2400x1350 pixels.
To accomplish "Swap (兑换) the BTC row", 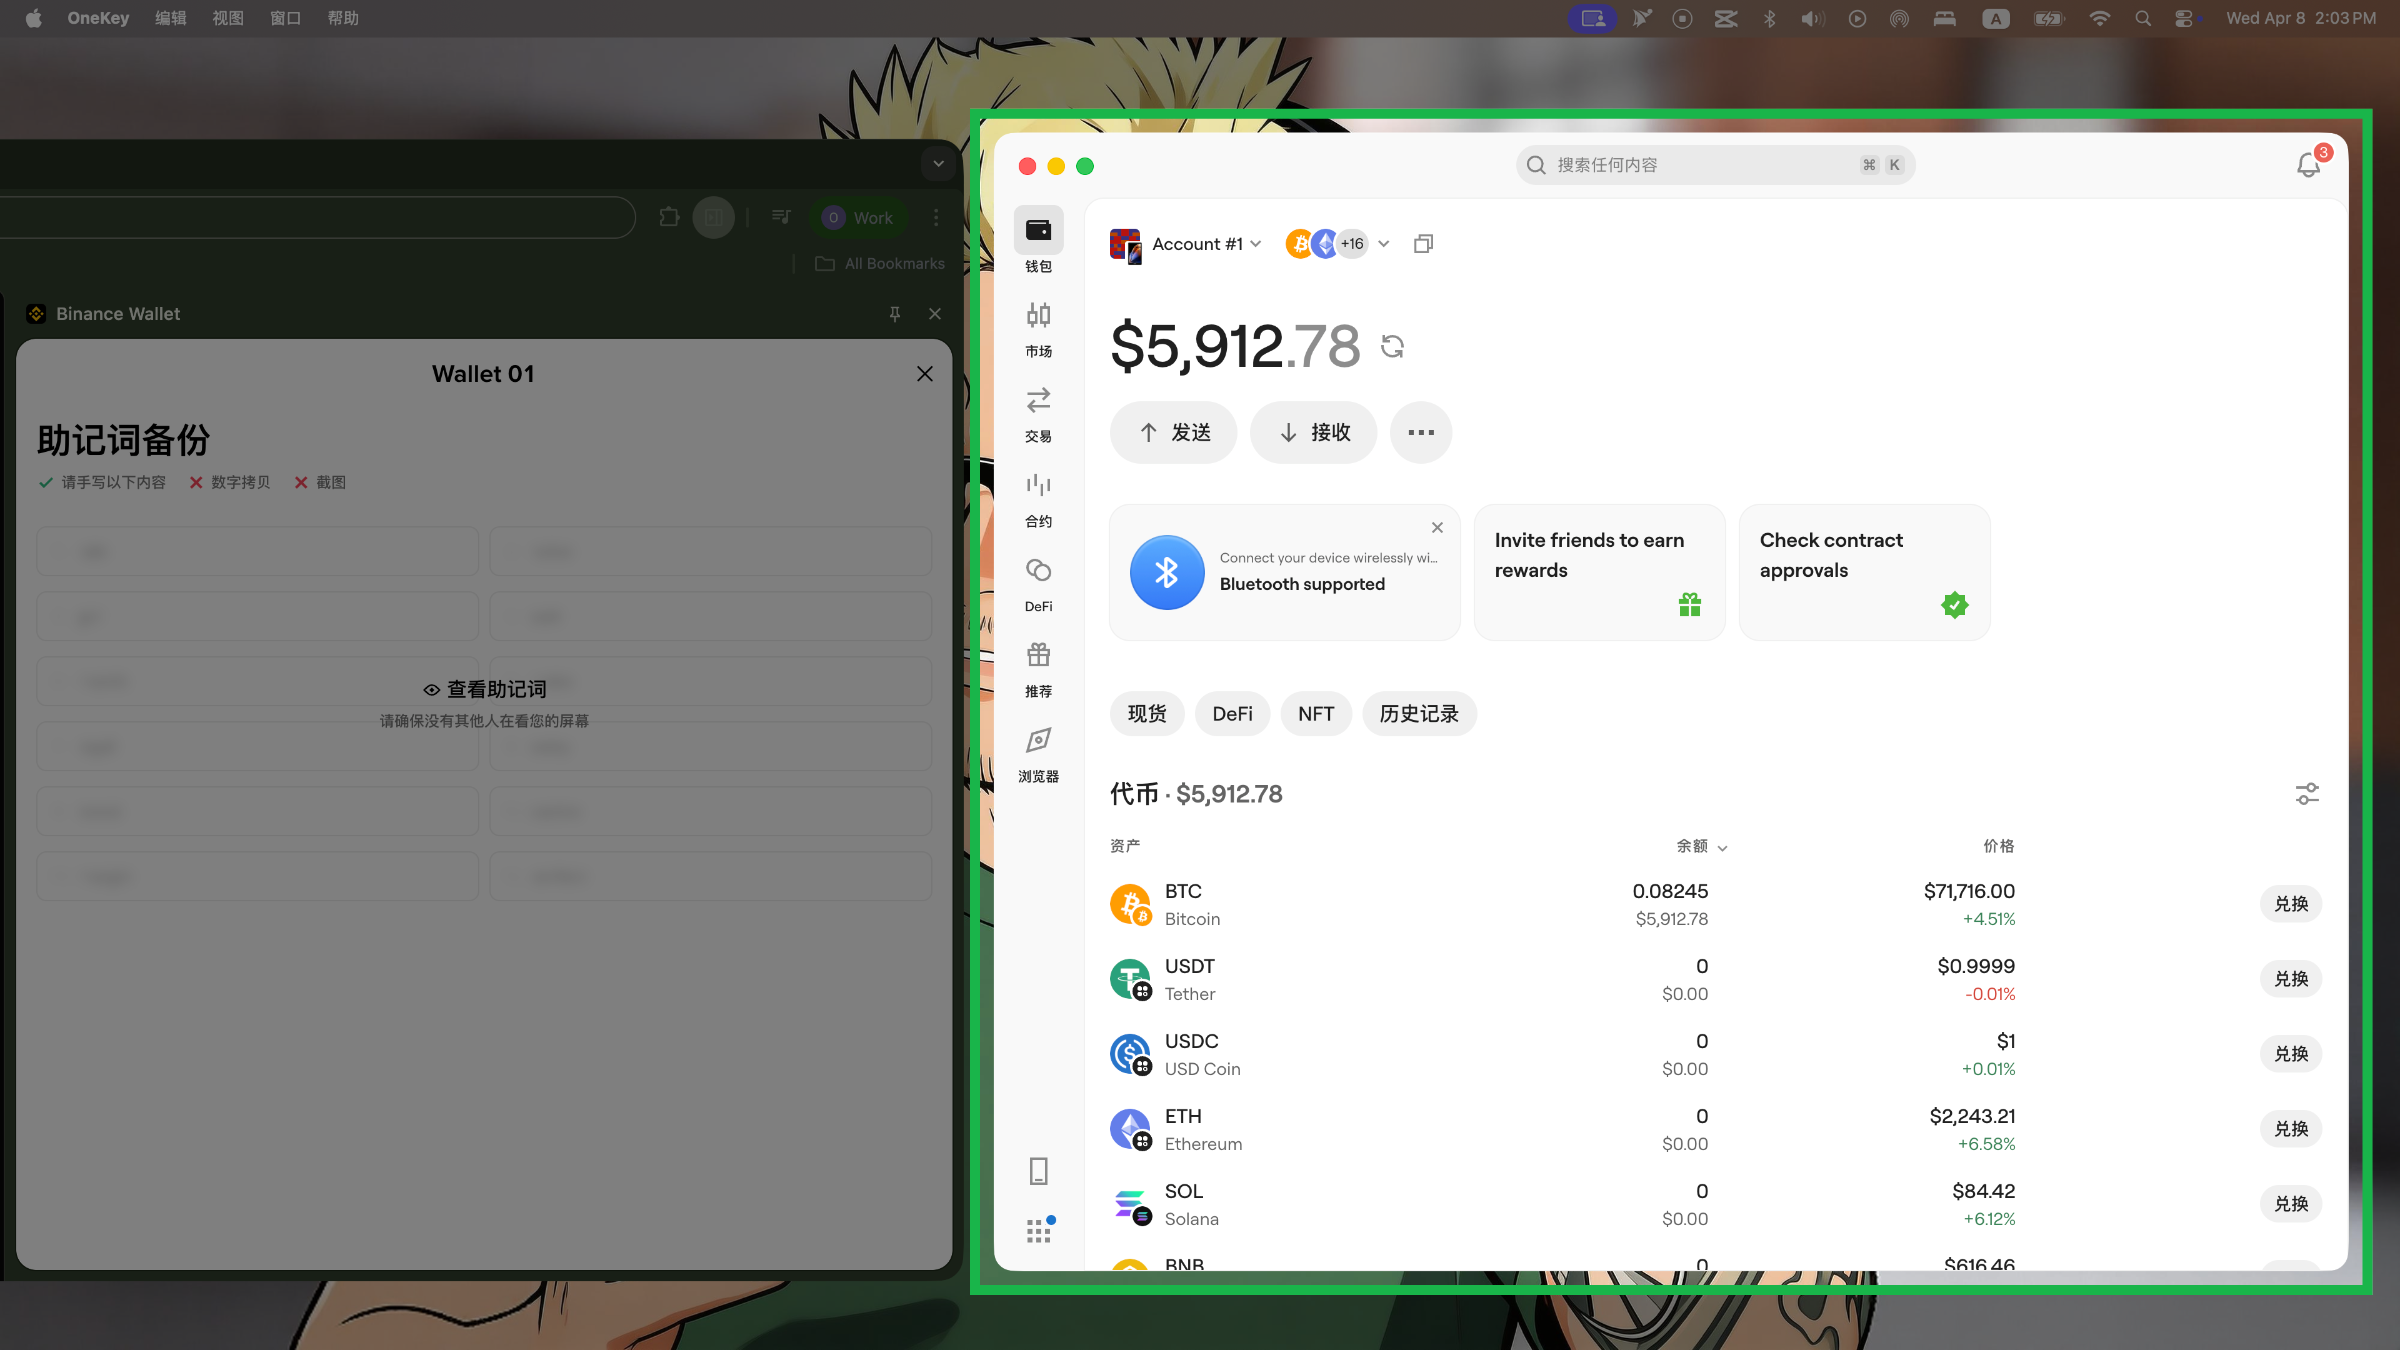I will point(2291,904).
